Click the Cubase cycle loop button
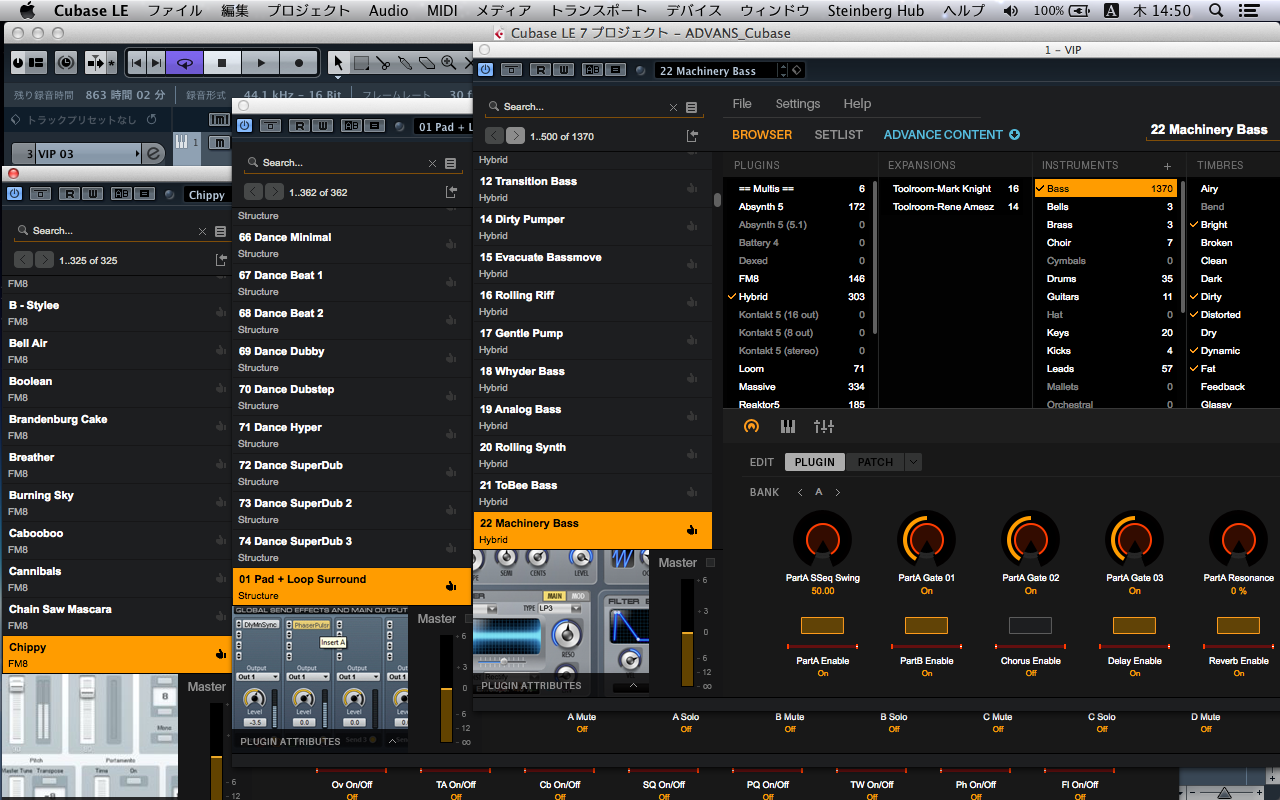 (184, 62)
